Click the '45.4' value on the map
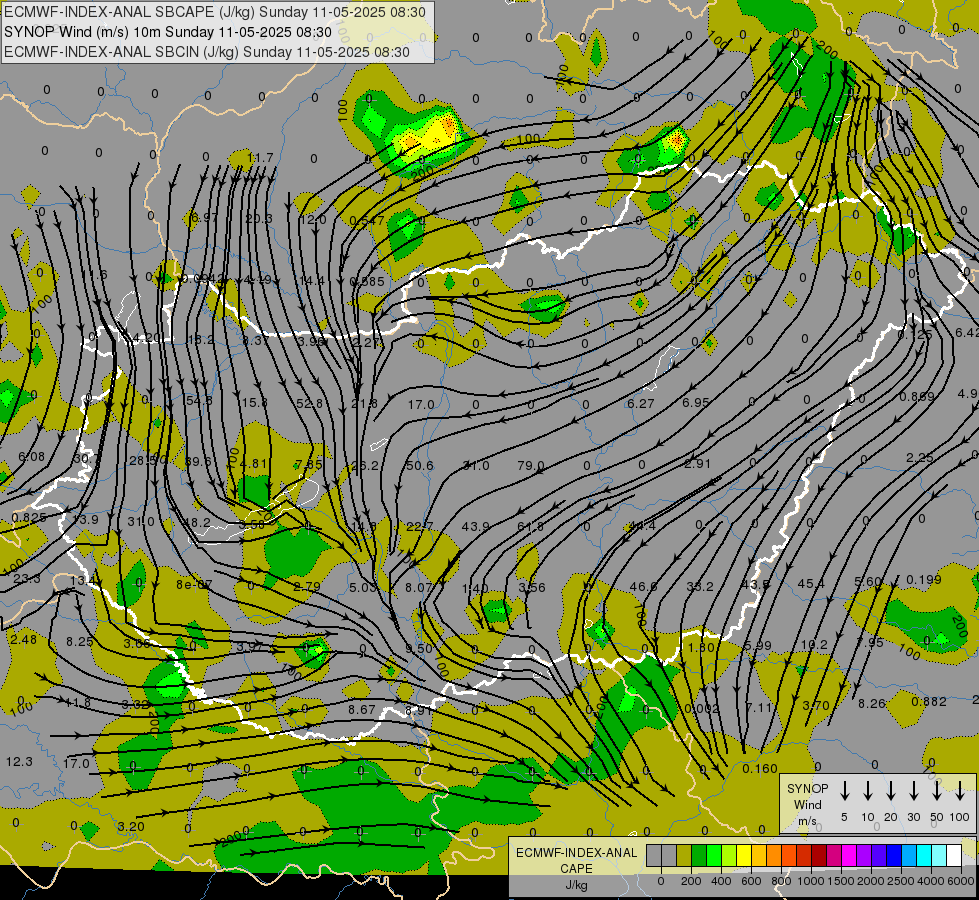This screenshot has height=900, width=979. coord(811,583)
